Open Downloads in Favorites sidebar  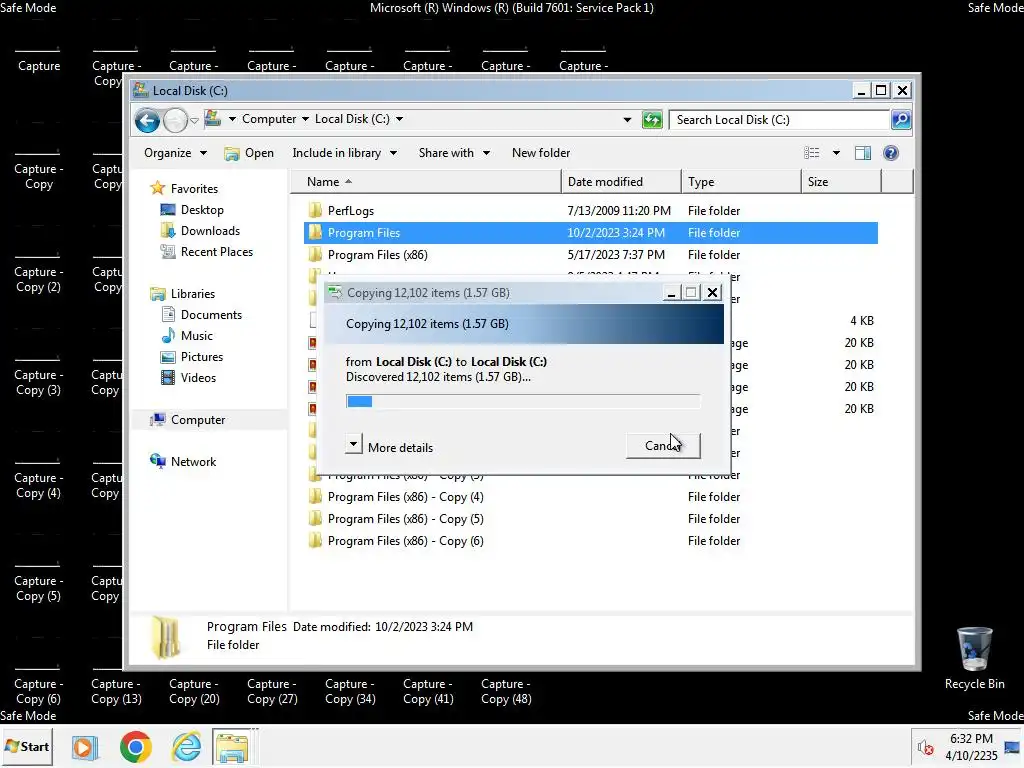pos(200,231)
